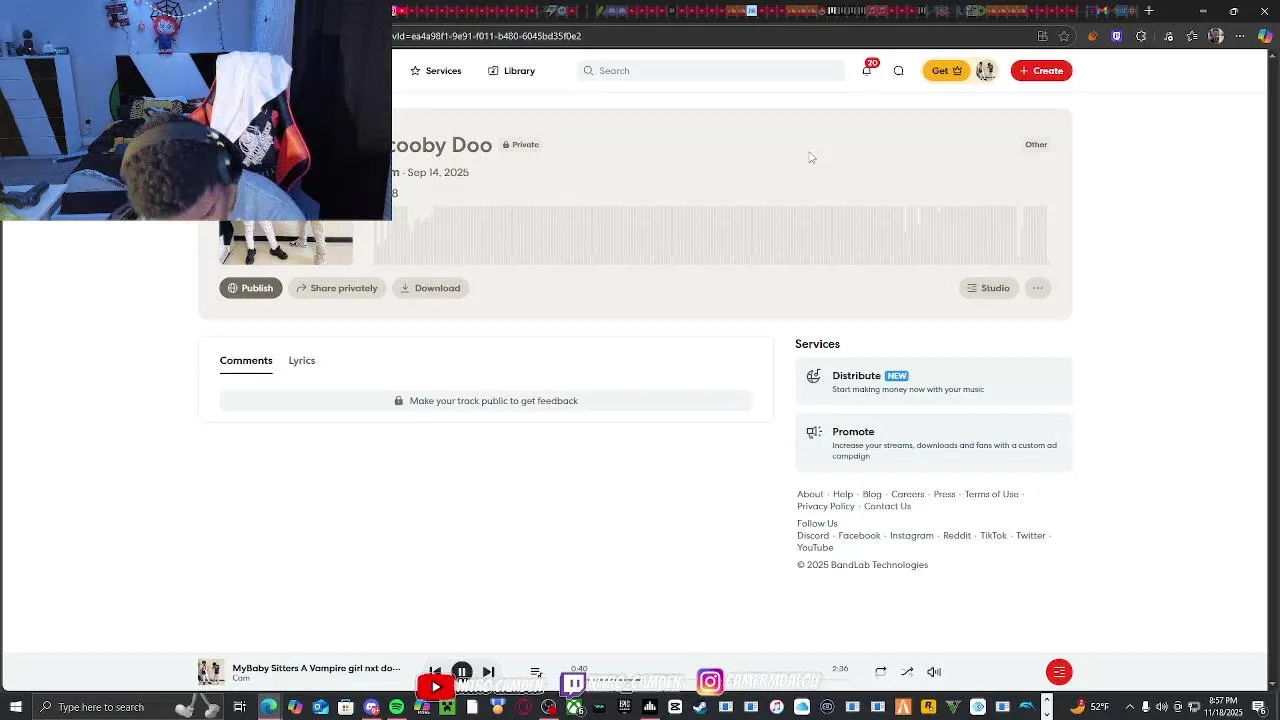
Task: Toggle shuffle in the bottom player
Action: coord(907,672)
